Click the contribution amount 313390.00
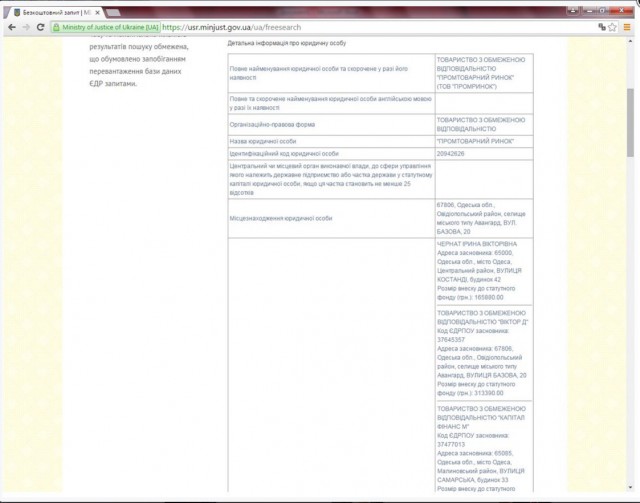The image size is (640, 503). 489,393
